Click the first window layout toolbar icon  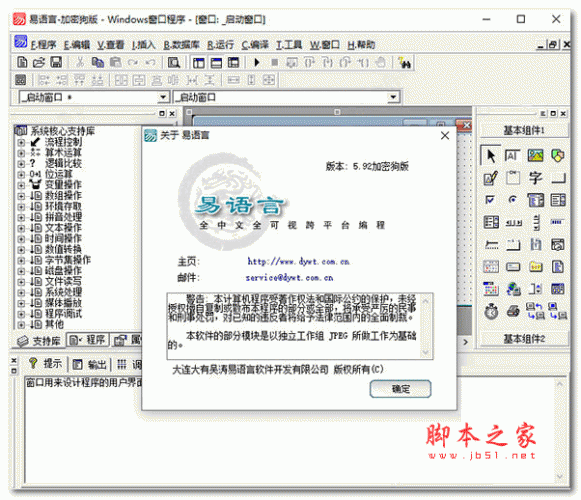point(199,62)
